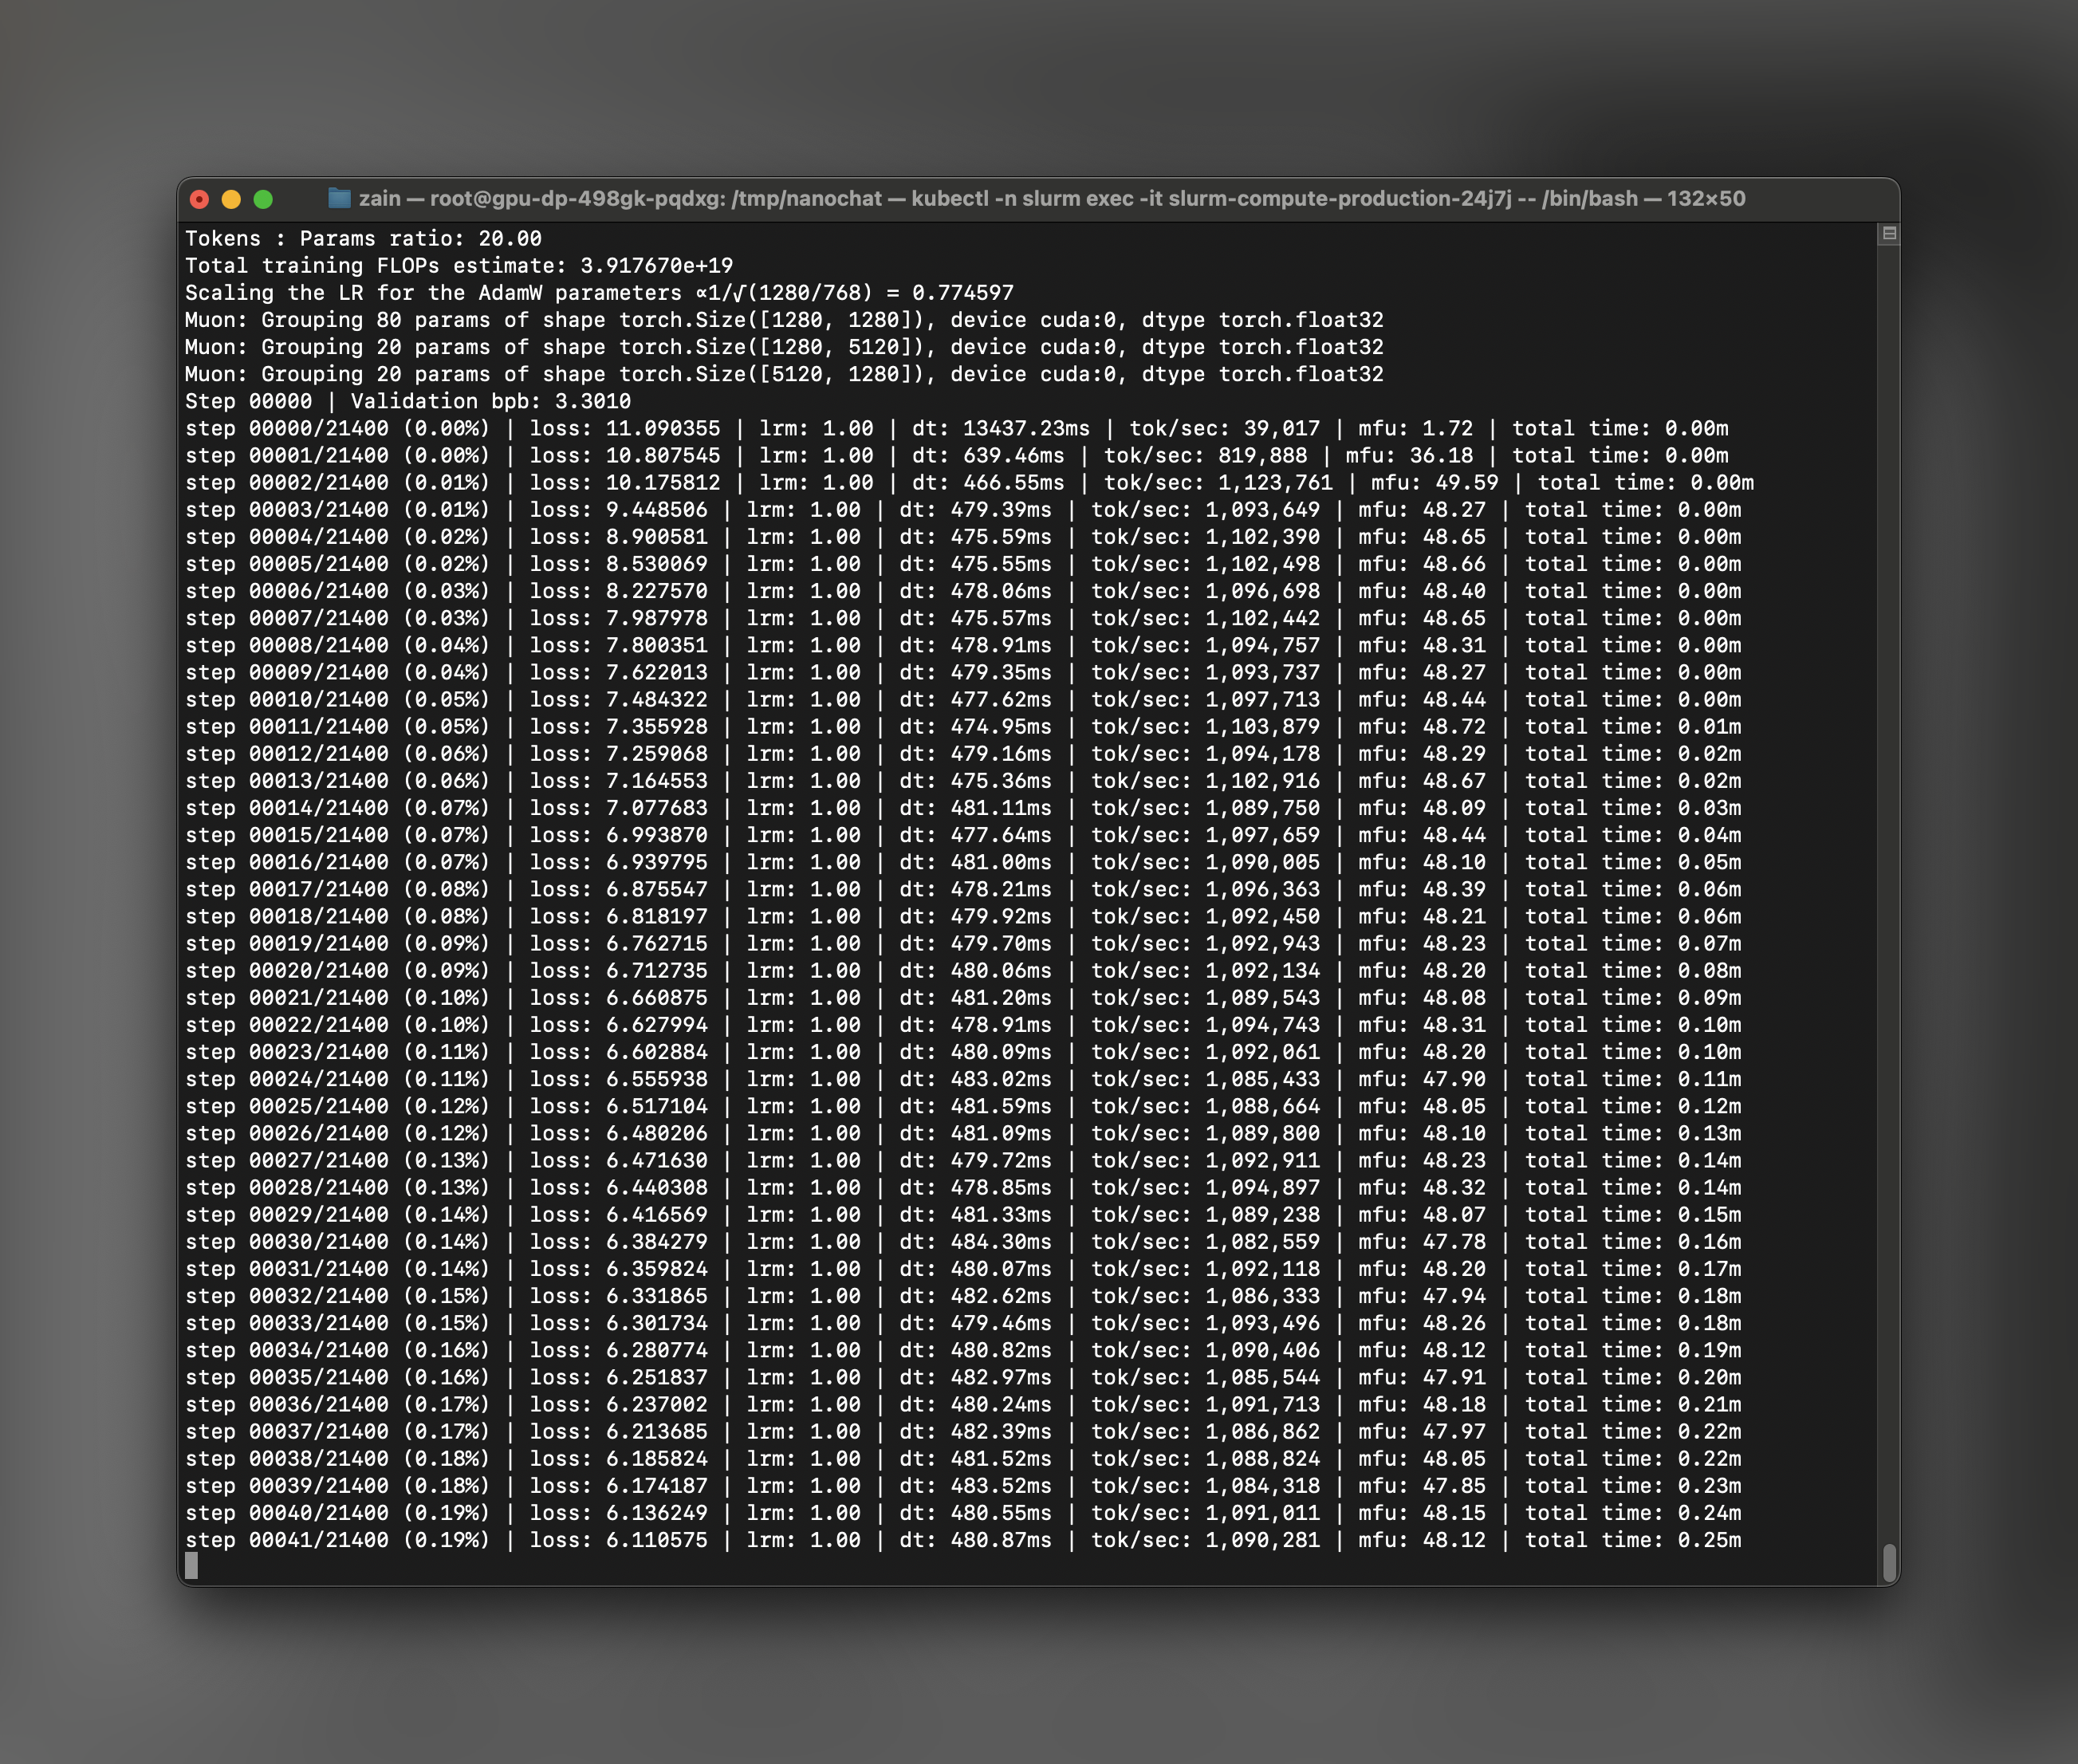Click the terminal window title text

(1051, 199)
